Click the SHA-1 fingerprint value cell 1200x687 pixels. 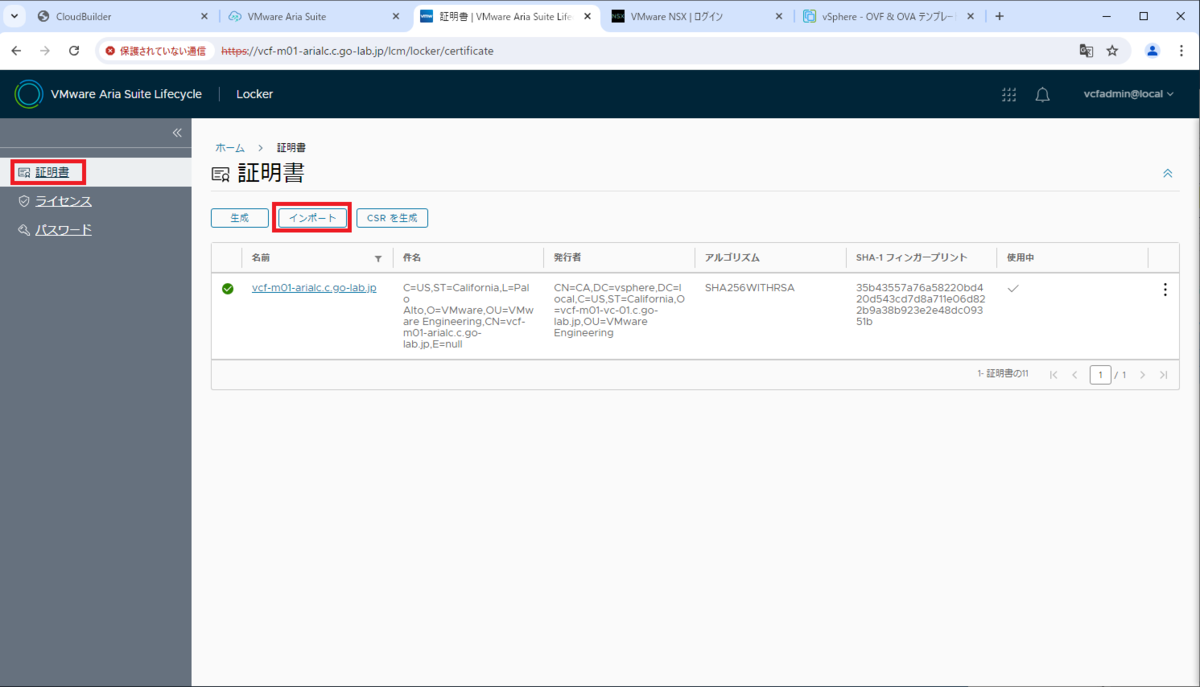(920, 305)
